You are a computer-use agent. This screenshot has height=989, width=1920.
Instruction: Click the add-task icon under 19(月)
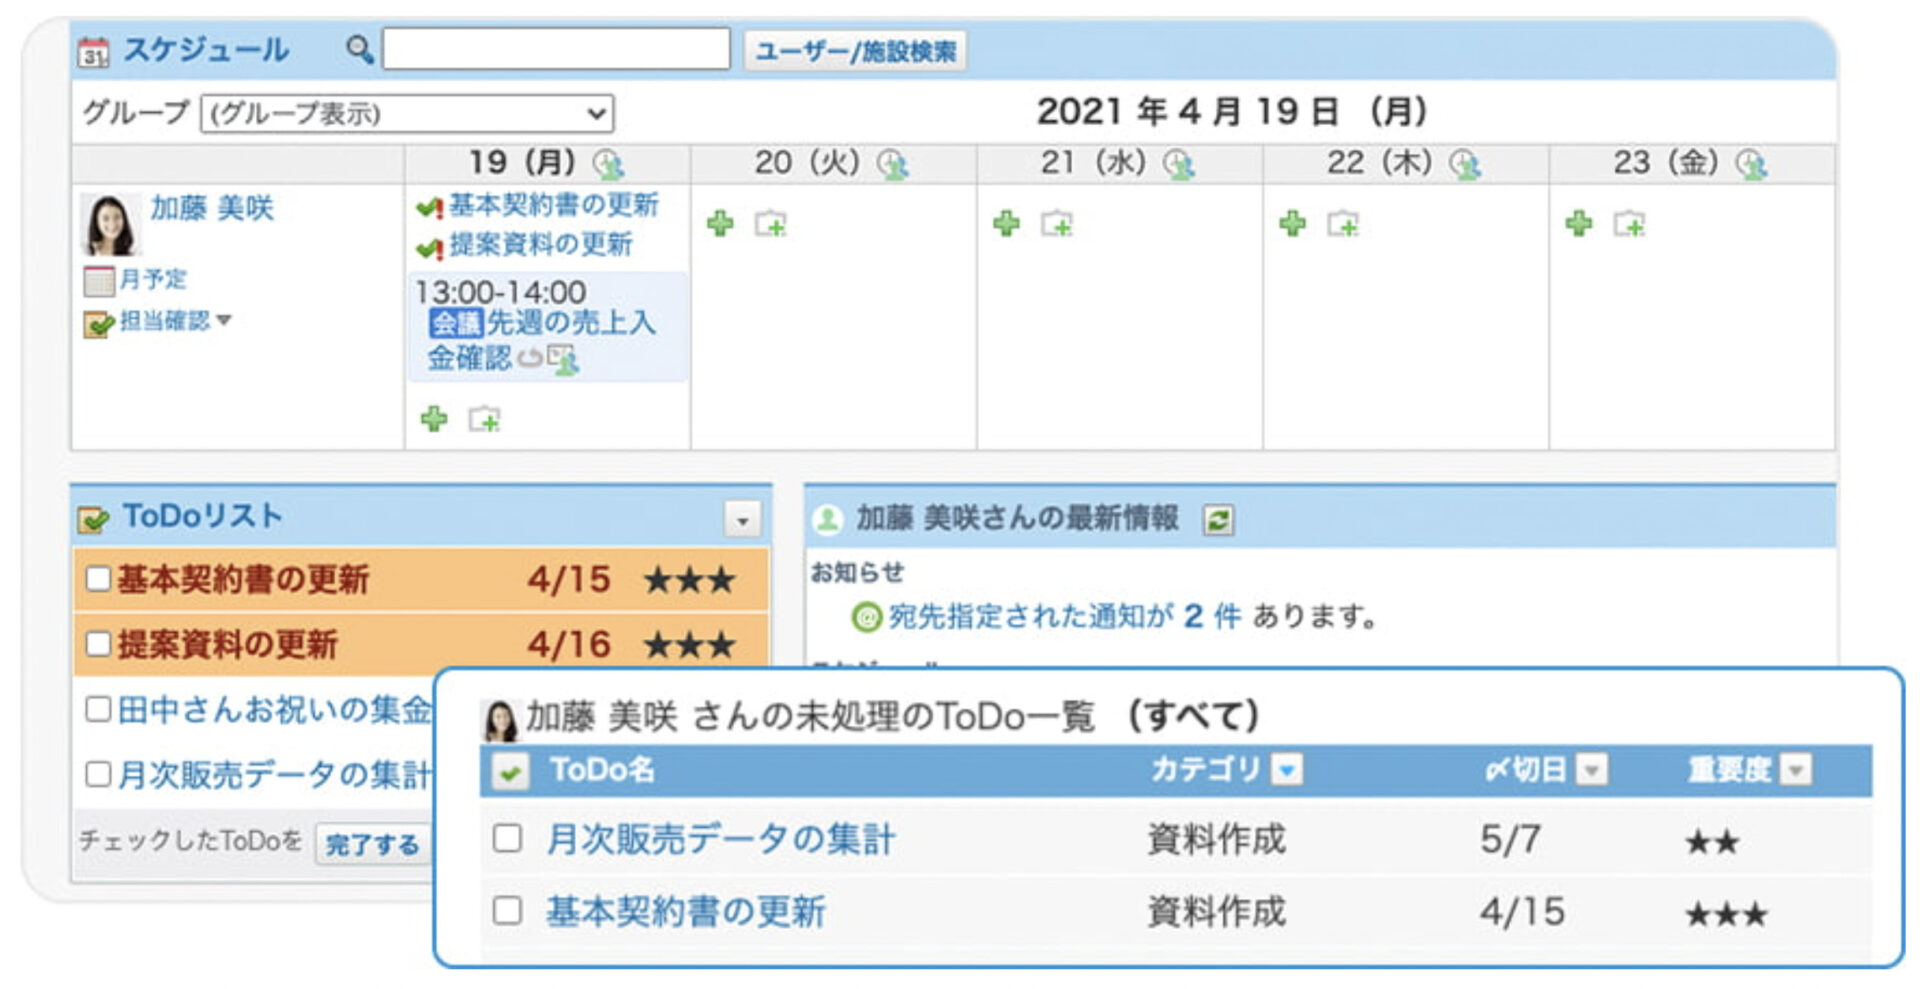click(483, 421)
